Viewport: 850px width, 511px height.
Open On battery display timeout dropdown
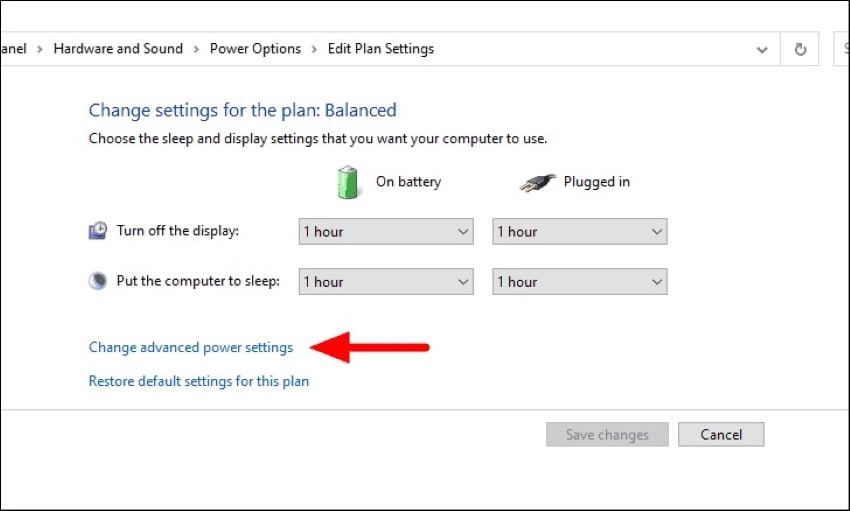coord(386,232)
